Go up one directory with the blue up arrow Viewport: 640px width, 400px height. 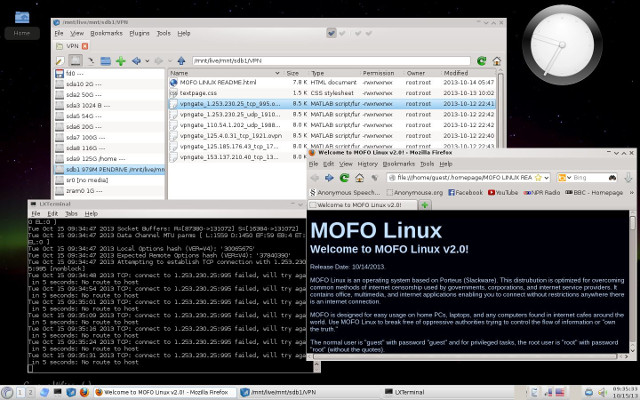click(x=181, y=61)
